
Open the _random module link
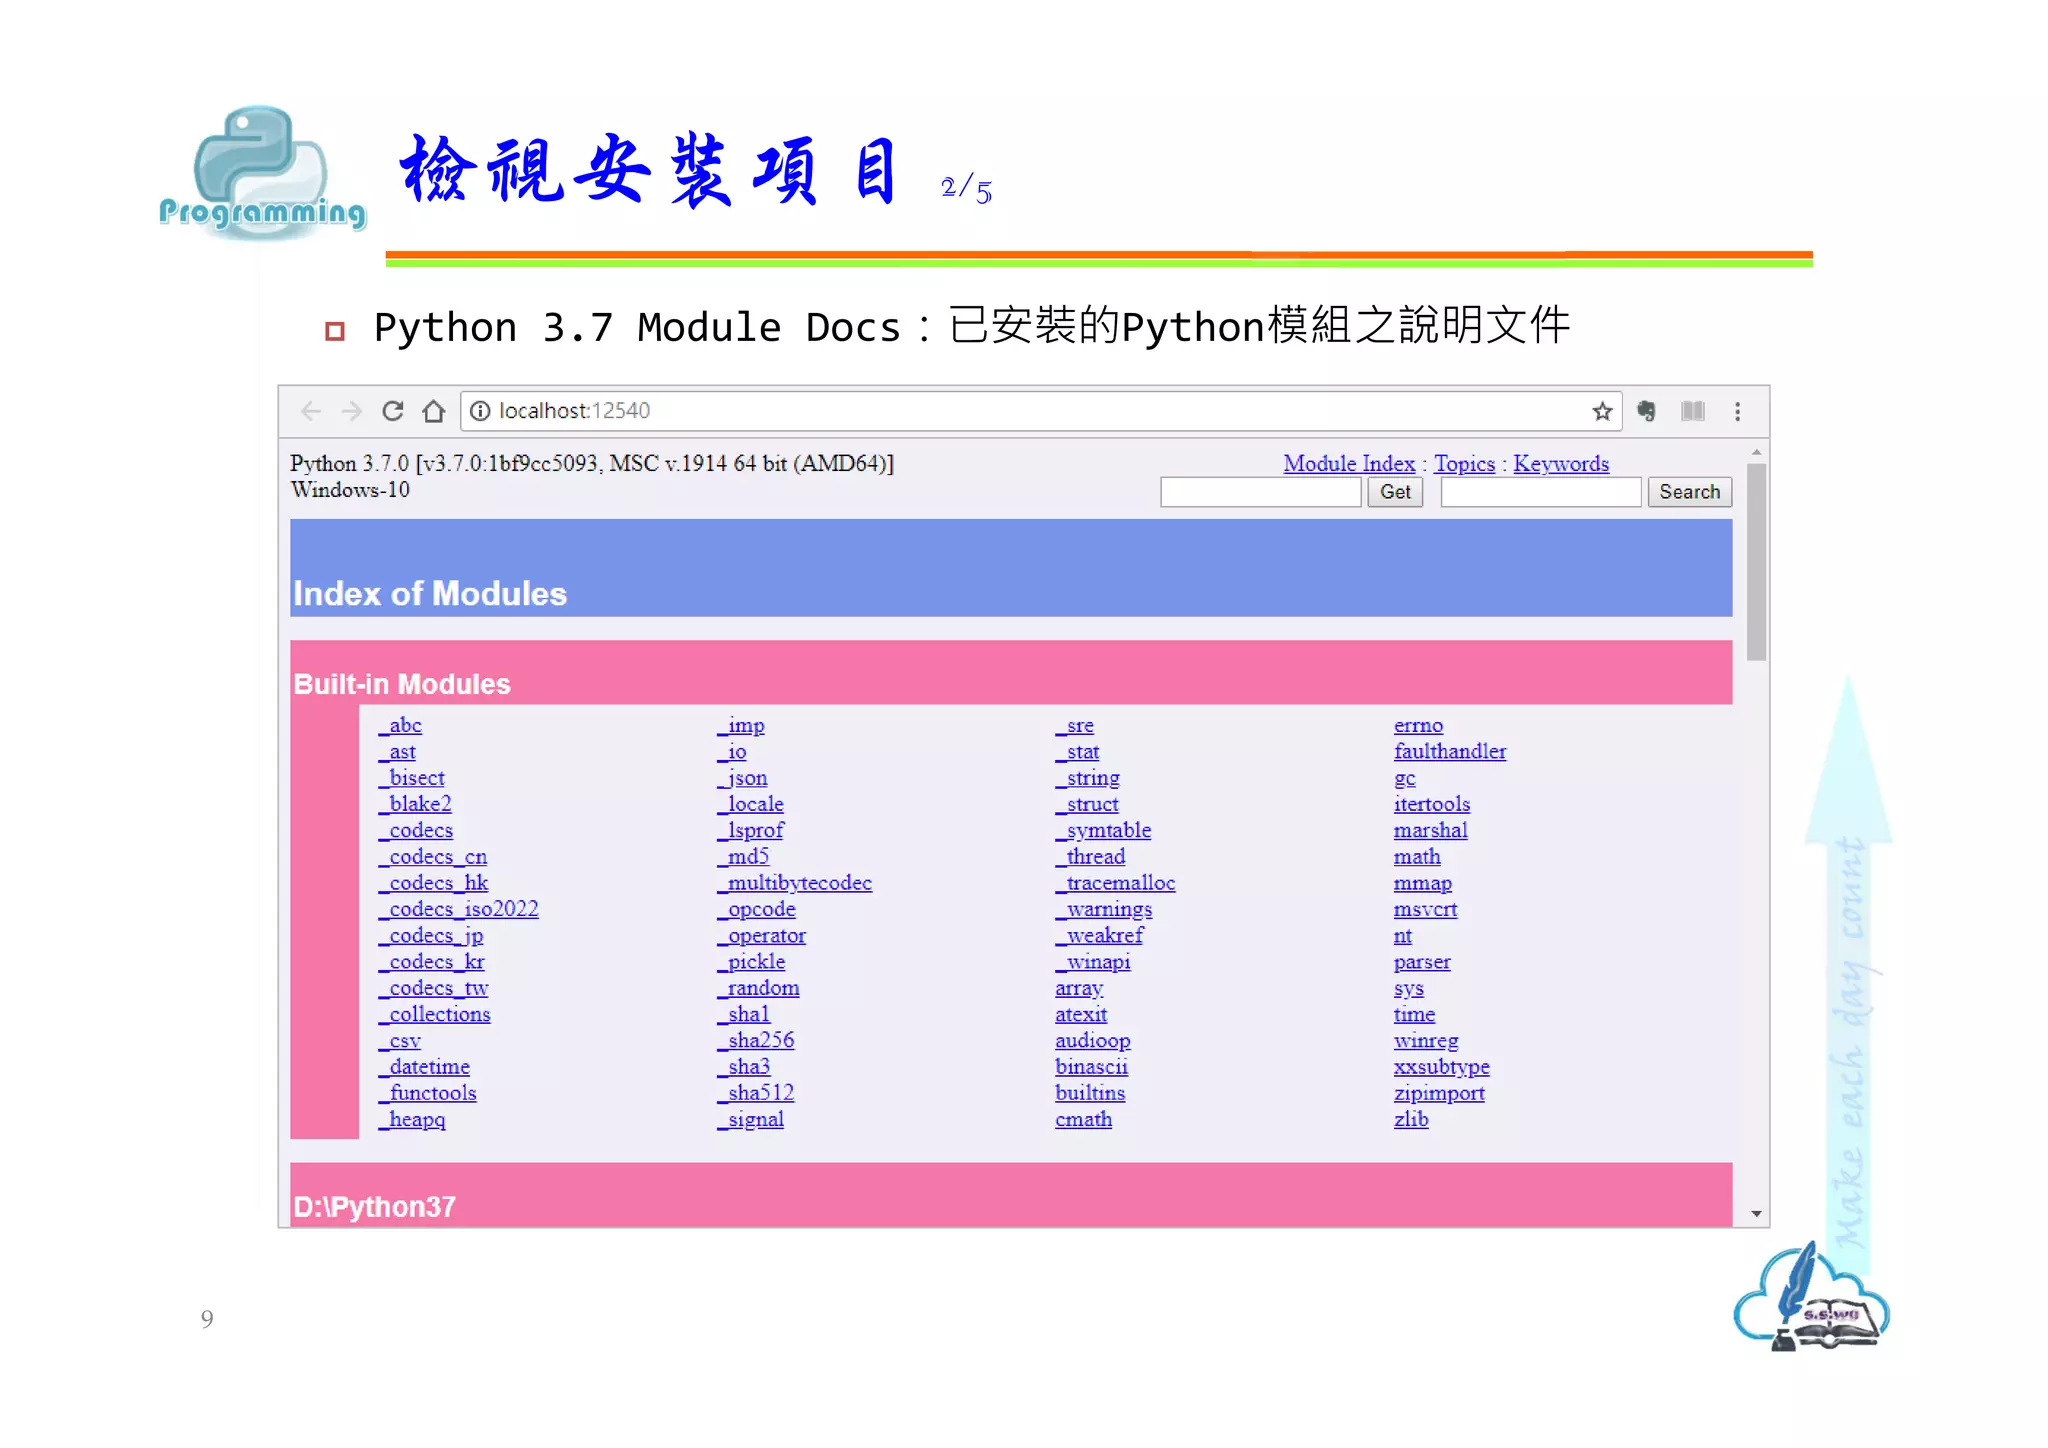tap(758, 988)
